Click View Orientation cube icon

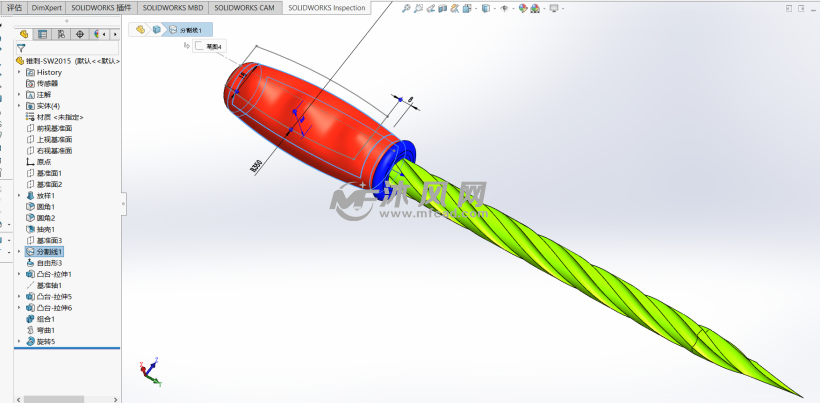click(x=465, y=8)
